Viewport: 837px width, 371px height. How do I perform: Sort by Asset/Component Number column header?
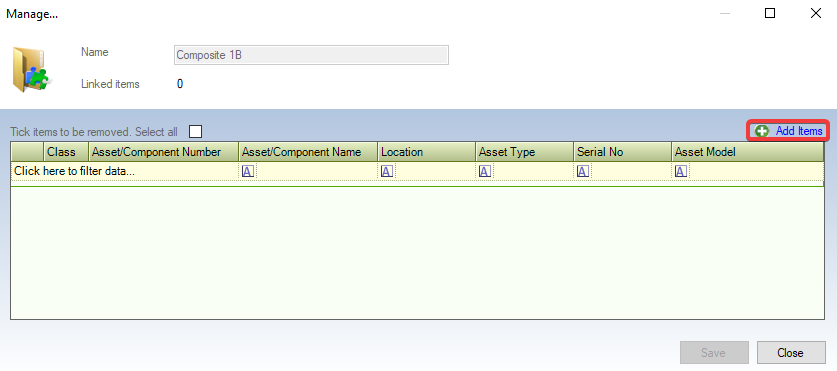pos(163,152)
